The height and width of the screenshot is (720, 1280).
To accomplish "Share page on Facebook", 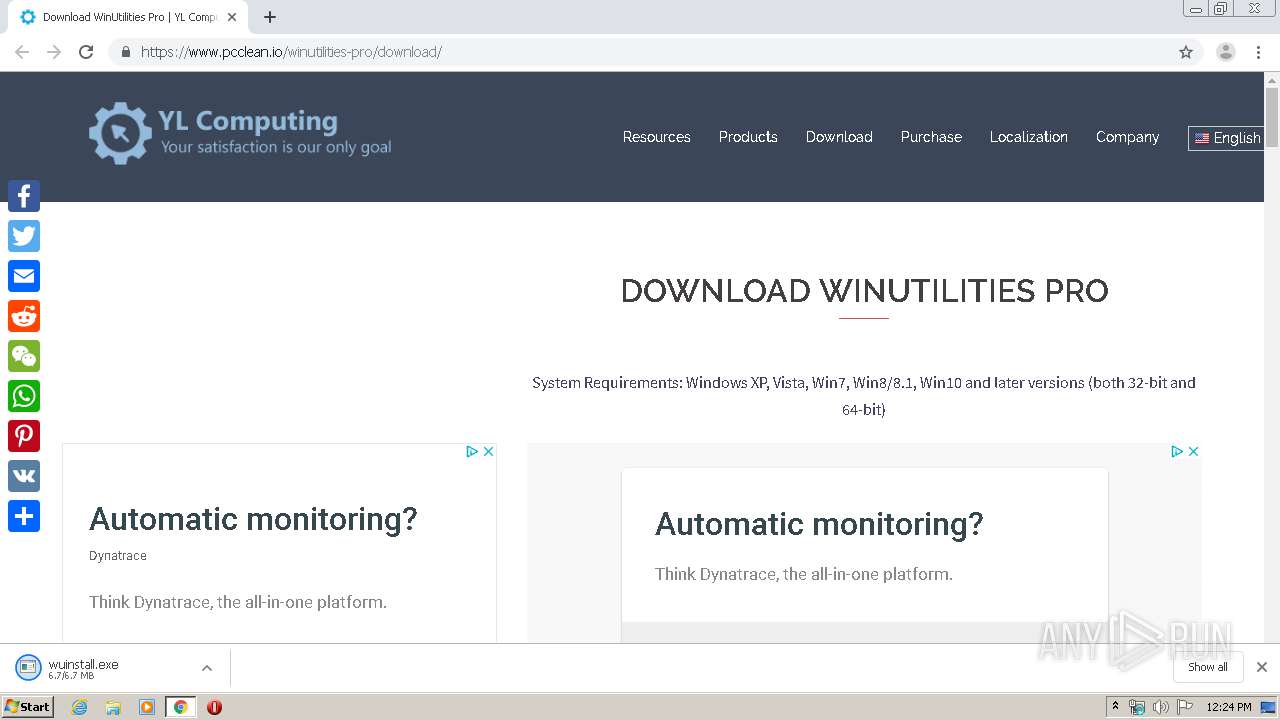I will pyautogui.click(x=24, y=196).
